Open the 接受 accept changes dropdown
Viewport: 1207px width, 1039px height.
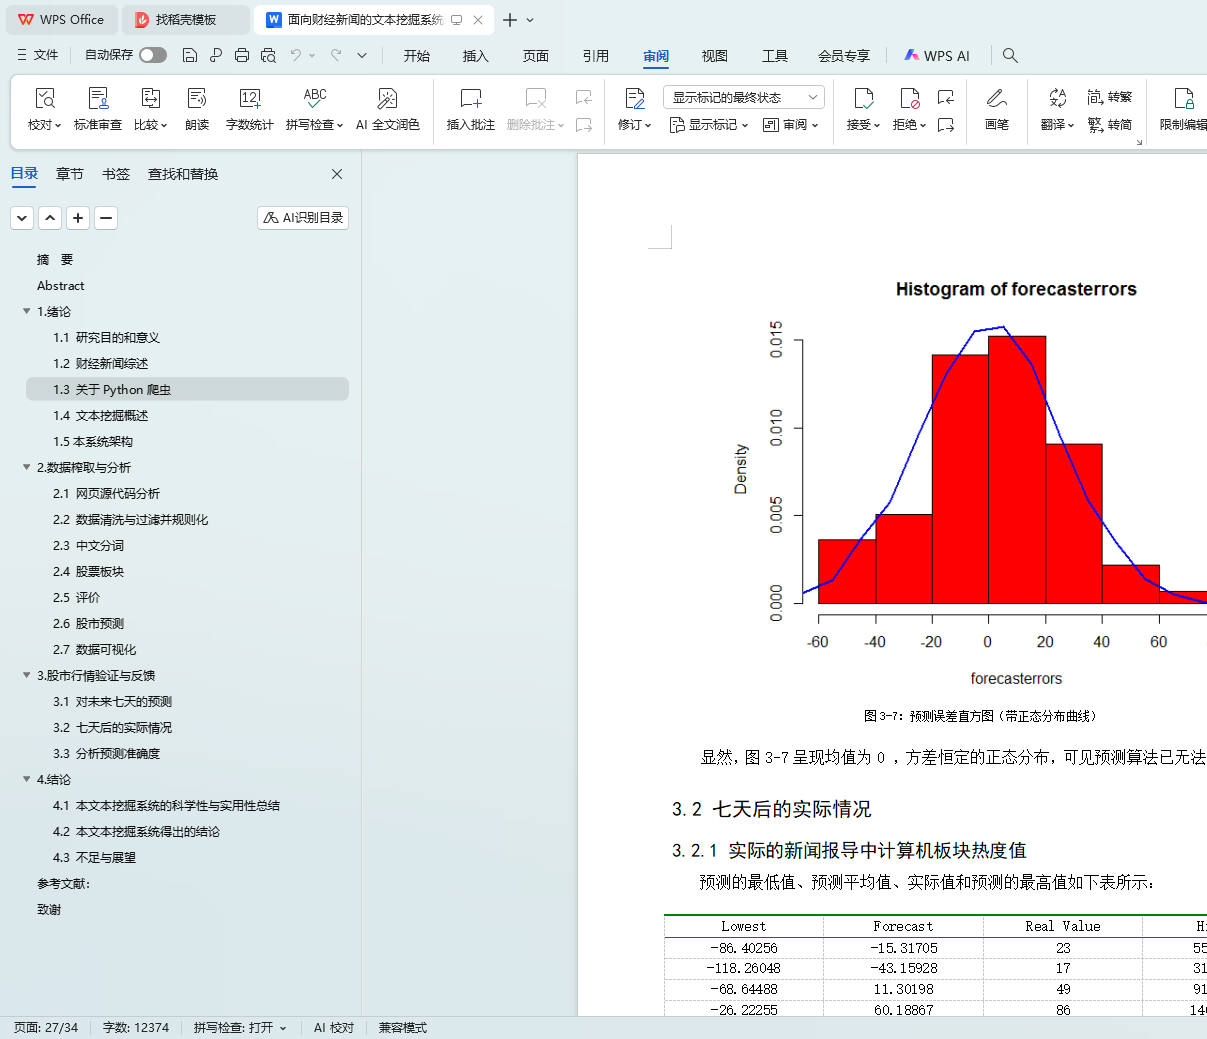click(863, 125)
